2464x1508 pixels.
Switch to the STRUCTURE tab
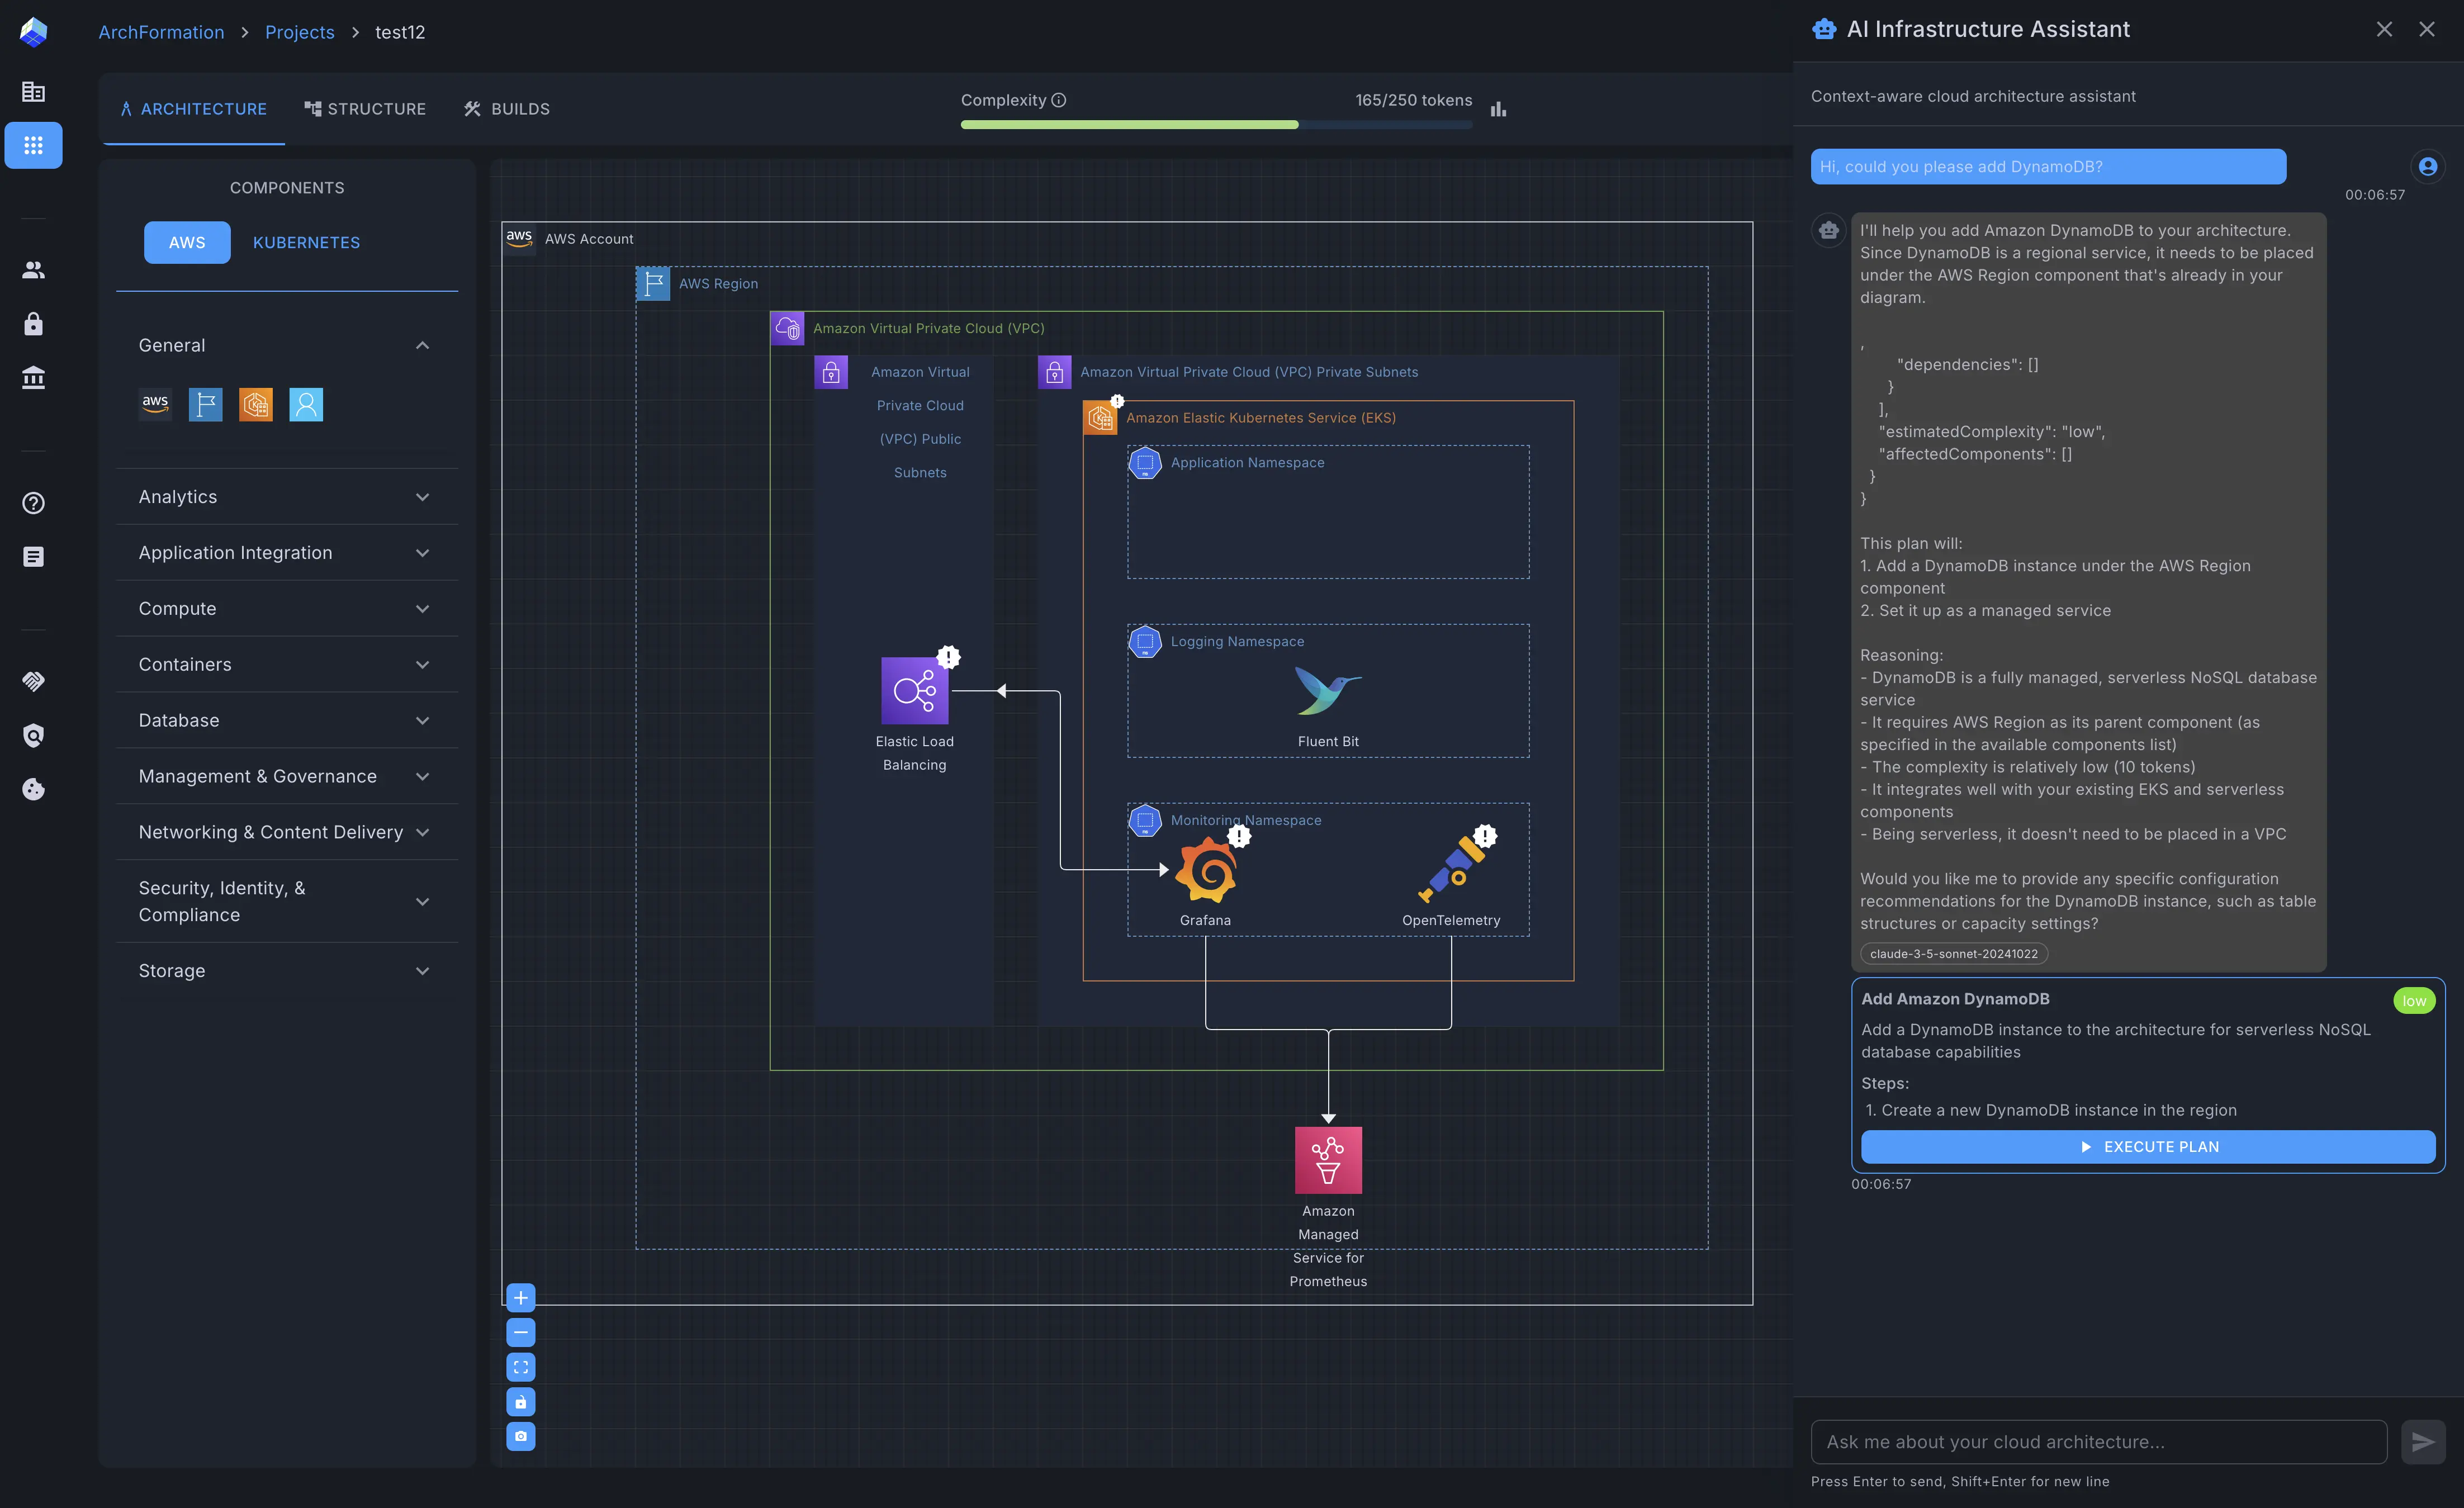(x=365, y=108)
